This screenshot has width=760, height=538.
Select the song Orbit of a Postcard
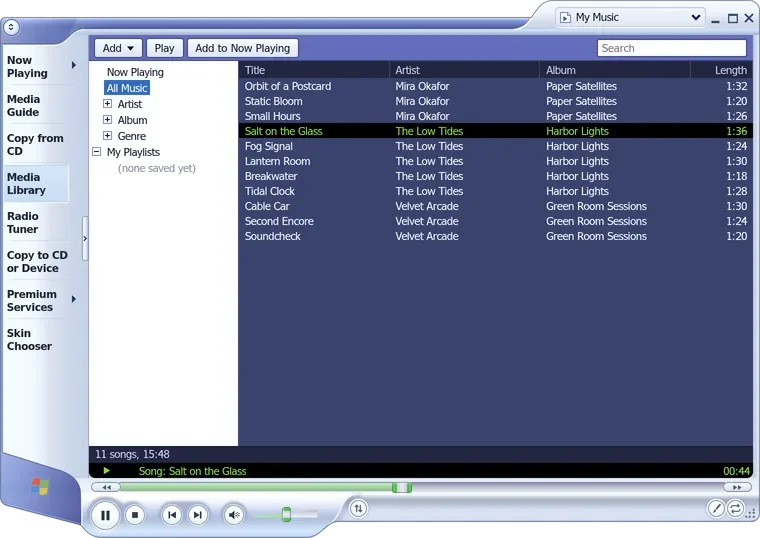tap(495, 86)
